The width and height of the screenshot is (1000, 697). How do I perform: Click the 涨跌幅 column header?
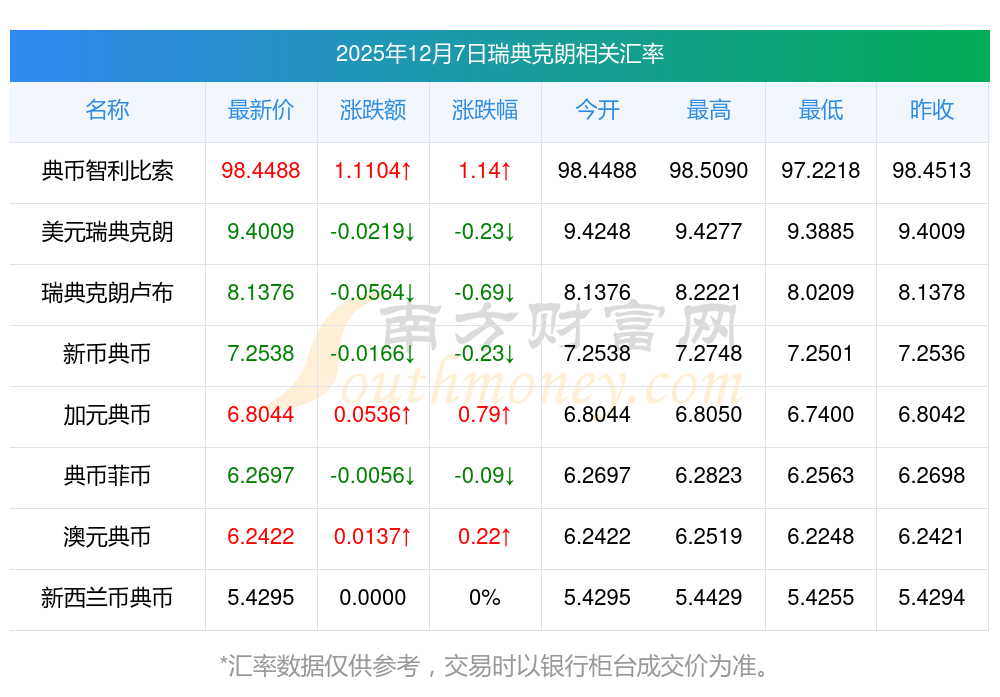(485, 110)
